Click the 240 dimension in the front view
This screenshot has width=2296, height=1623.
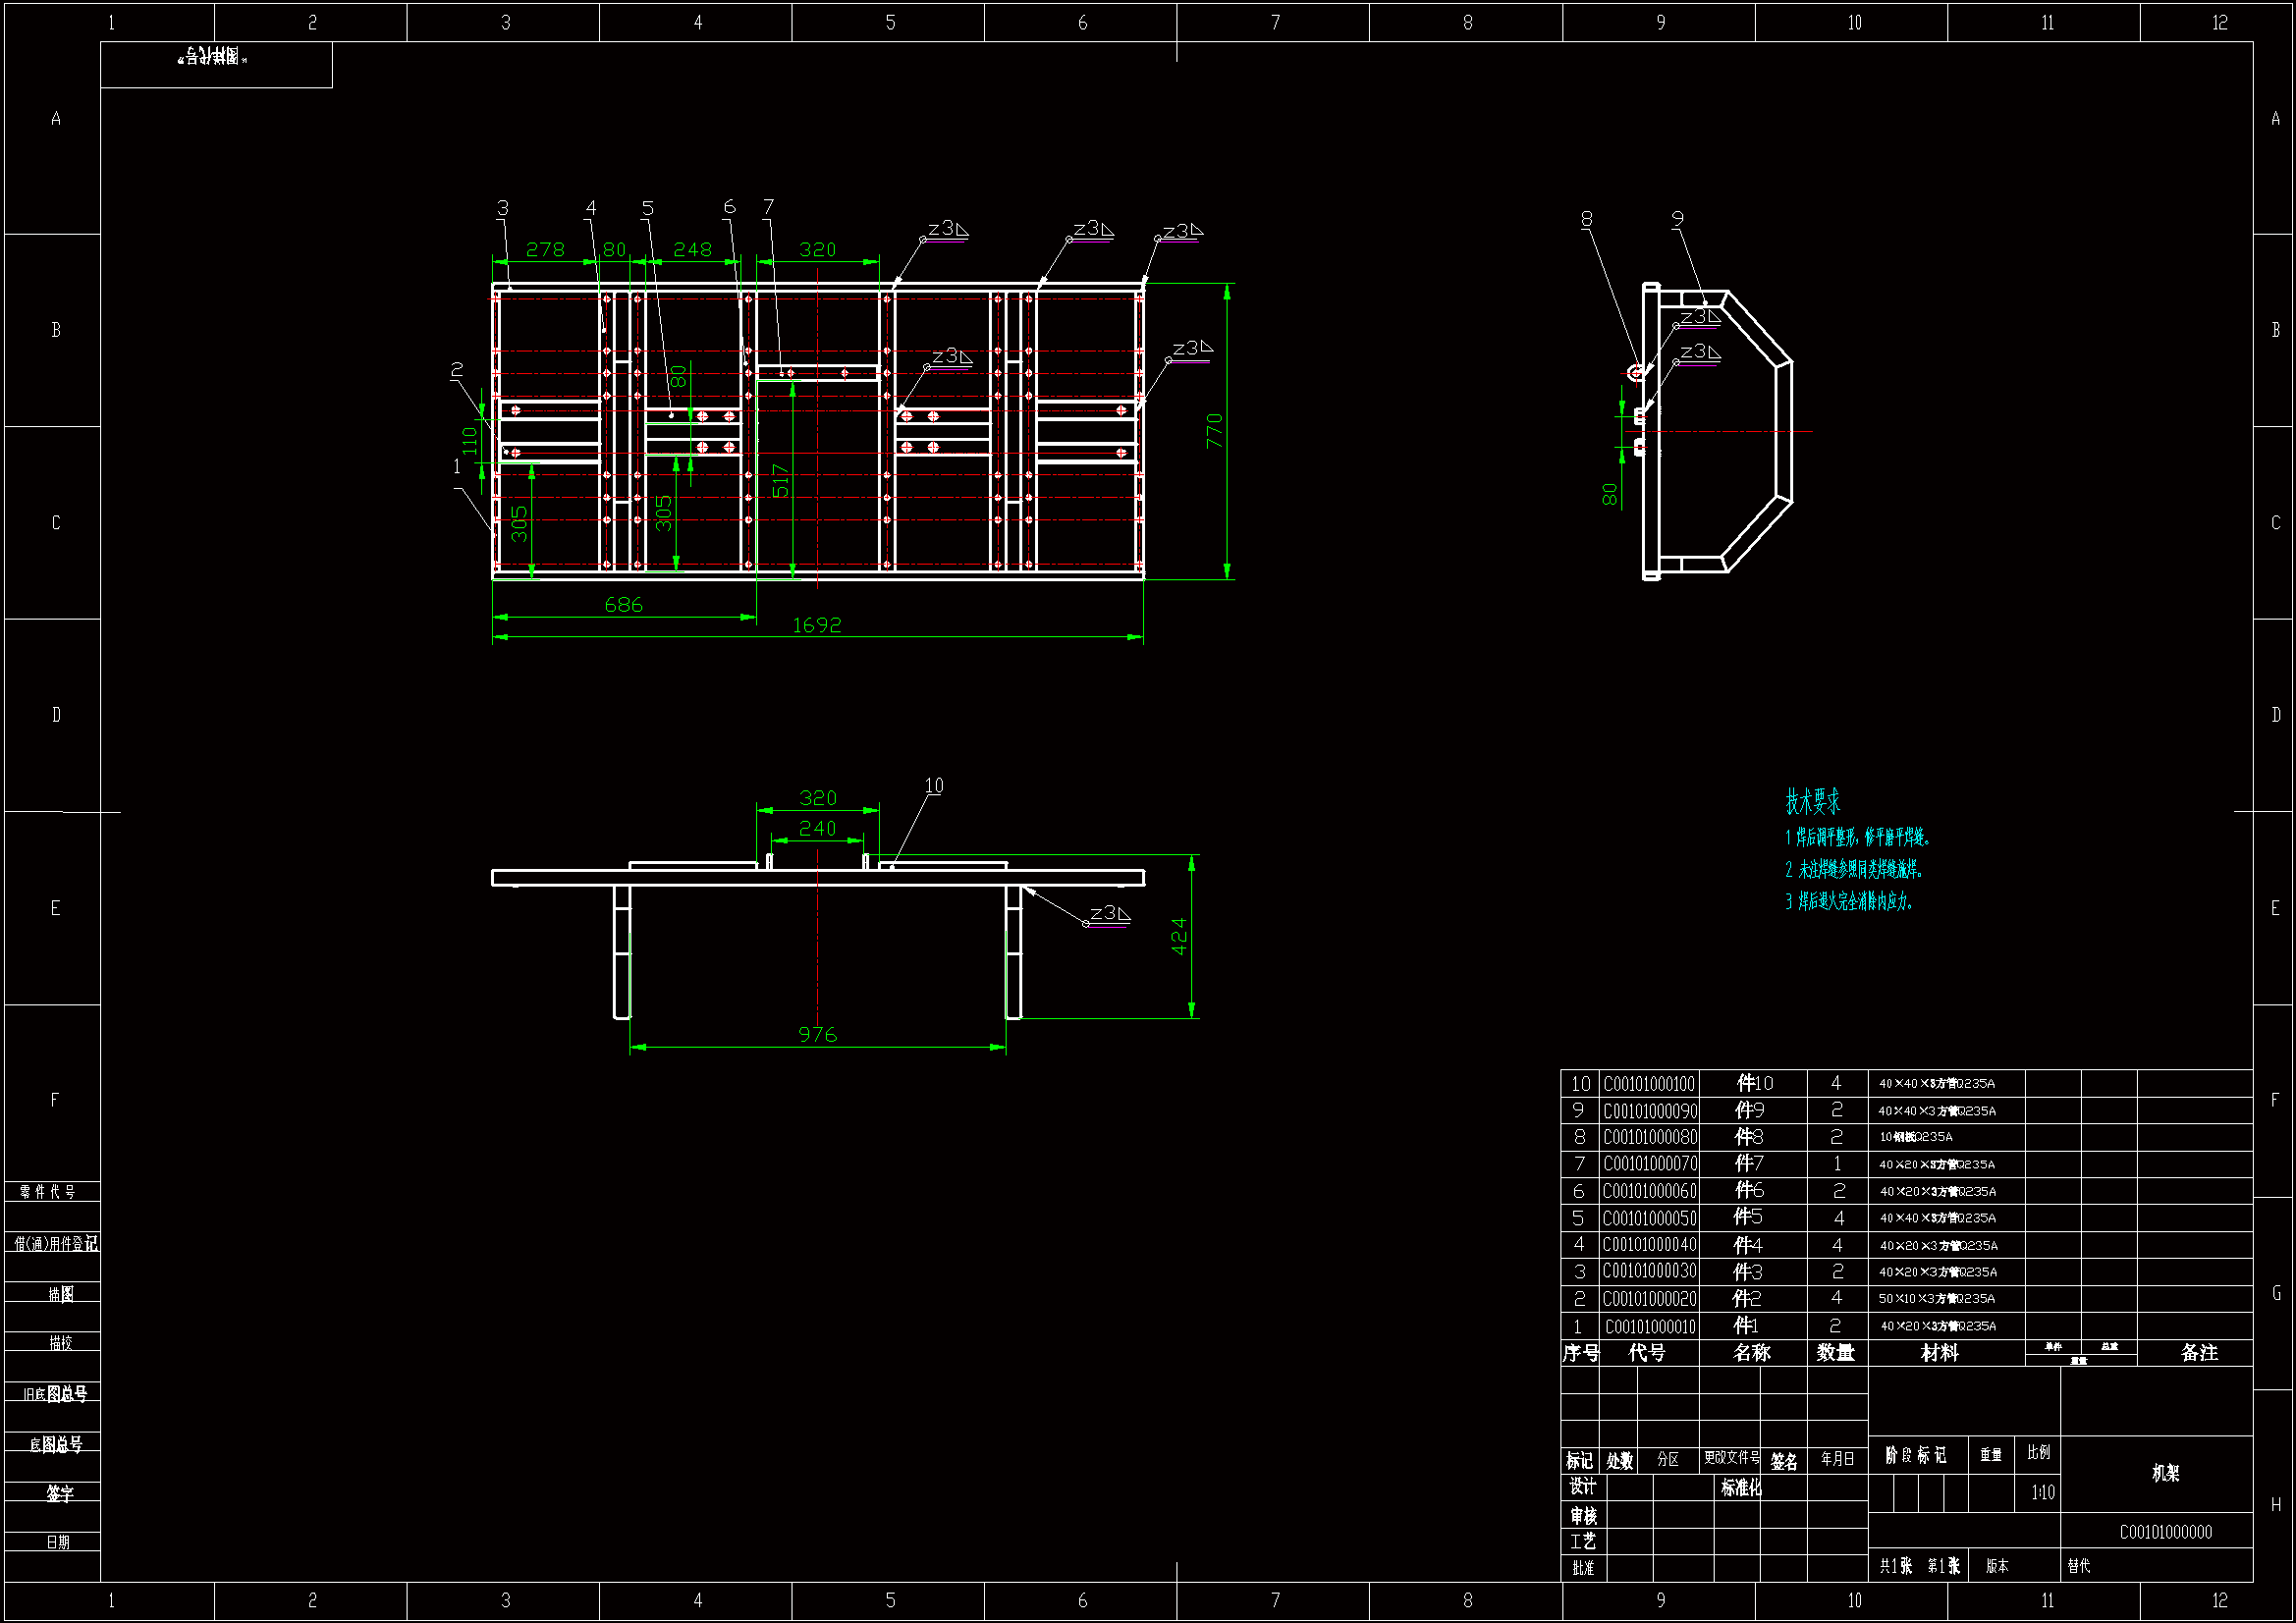click(817, 828)
